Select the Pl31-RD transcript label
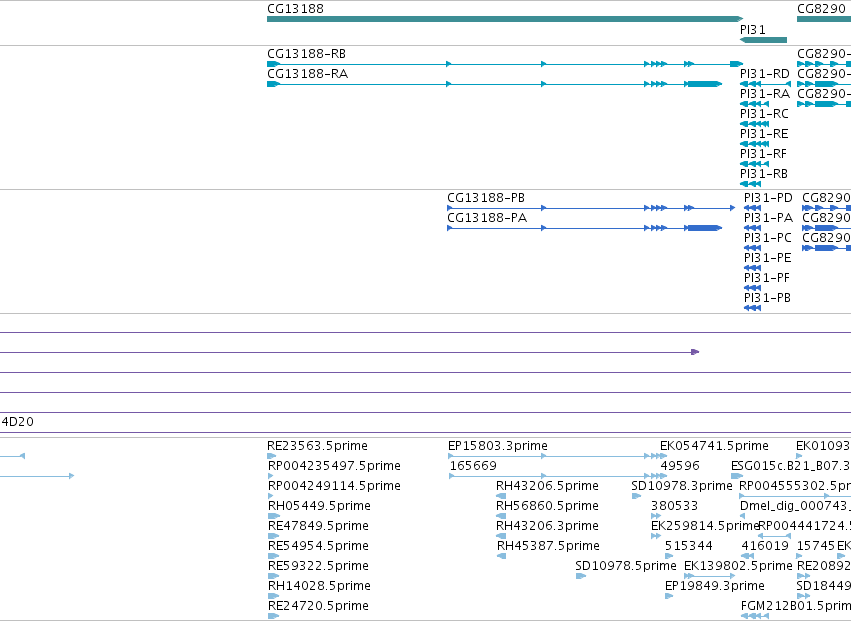Screen dimensions: 851x621 [x=765, y=74]
